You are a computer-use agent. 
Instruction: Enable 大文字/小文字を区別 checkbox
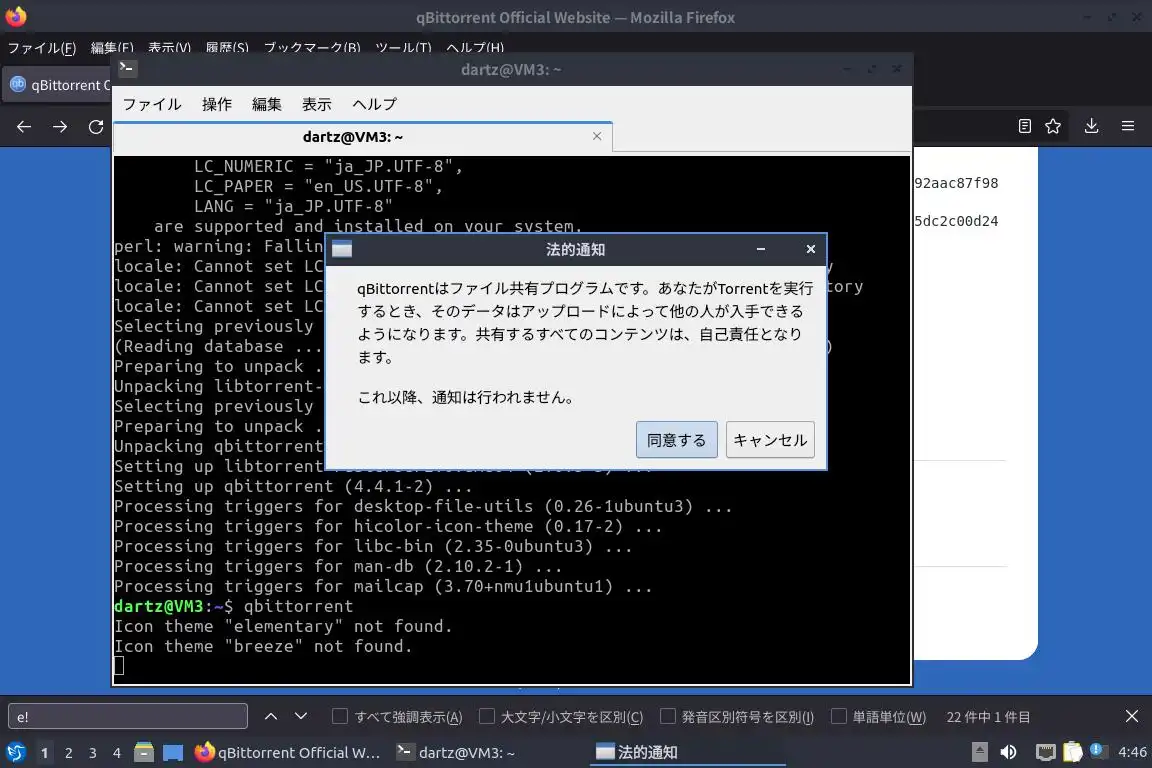point(486,716)
